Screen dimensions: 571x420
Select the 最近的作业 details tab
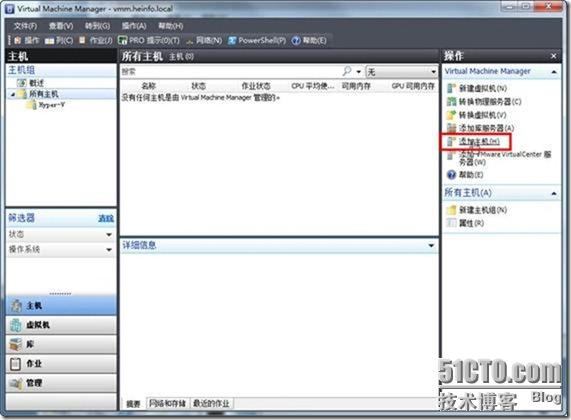[x=211, y=404]
